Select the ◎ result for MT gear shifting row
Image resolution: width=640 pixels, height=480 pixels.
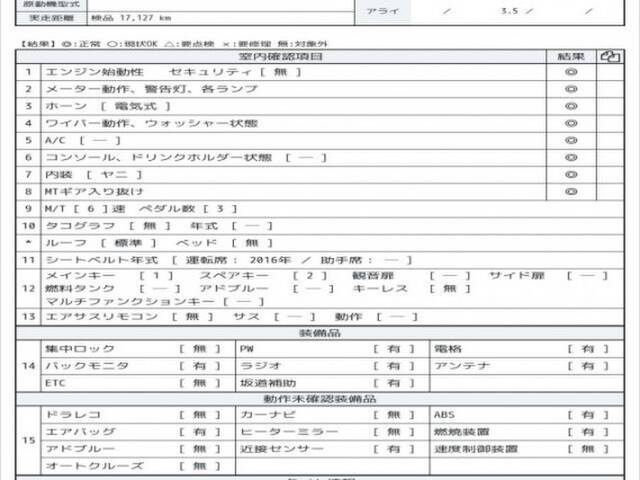571,192
